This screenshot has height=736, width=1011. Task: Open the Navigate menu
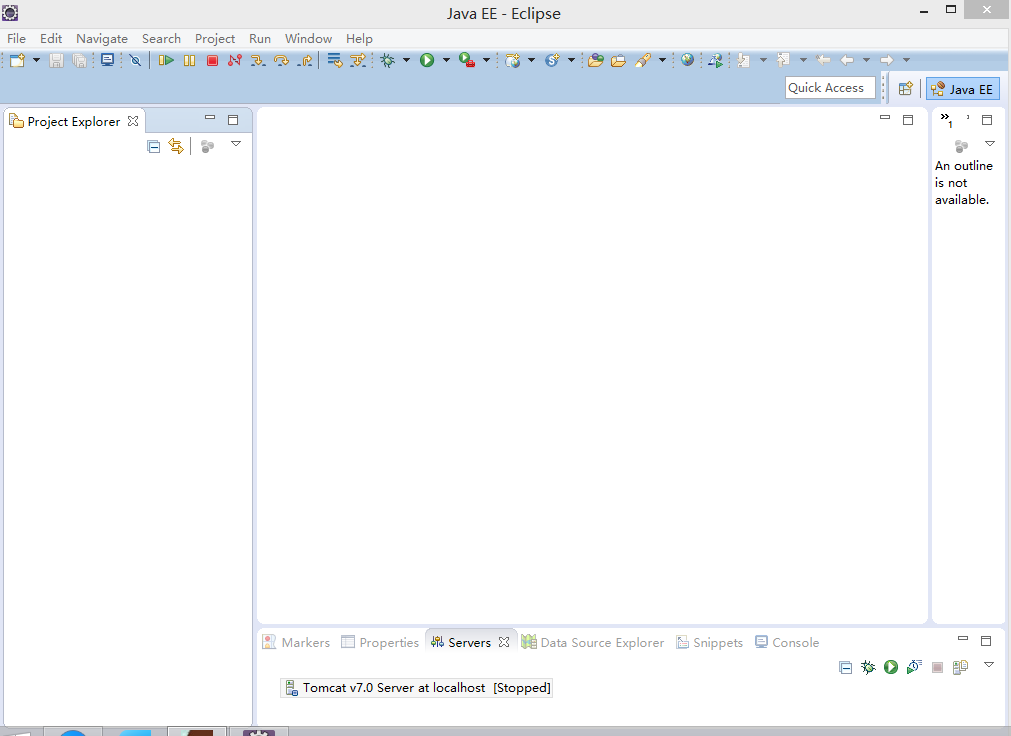coord(102,39)
